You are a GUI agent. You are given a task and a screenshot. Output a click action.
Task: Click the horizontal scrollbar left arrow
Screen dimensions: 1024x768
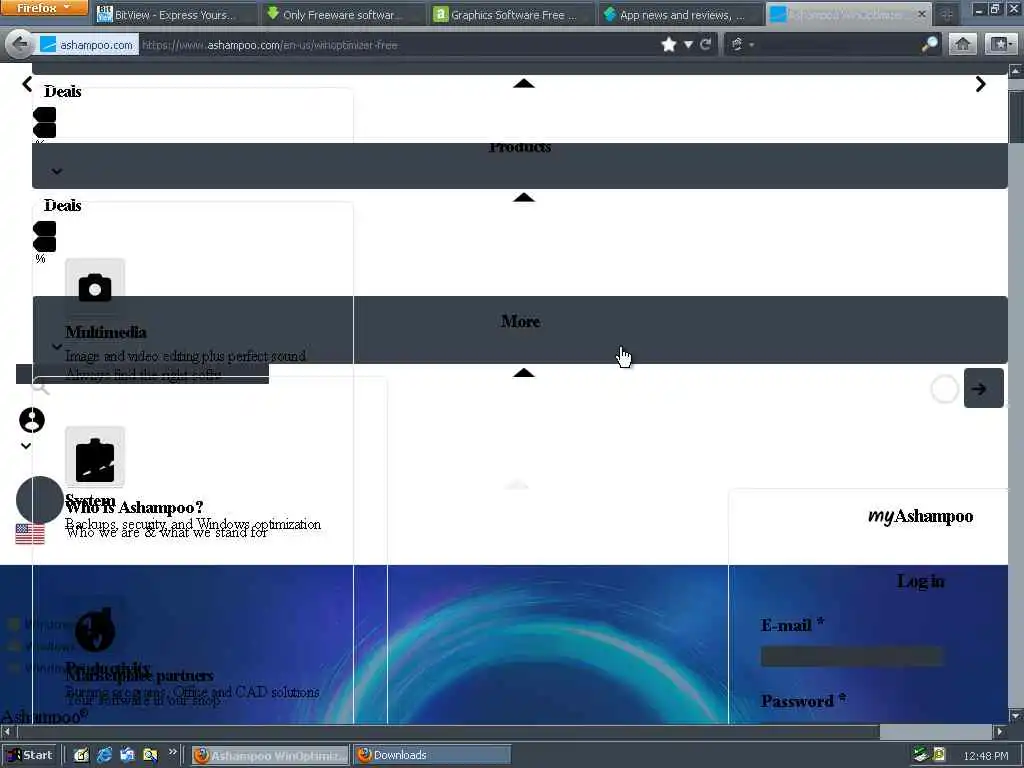point(7,731)
